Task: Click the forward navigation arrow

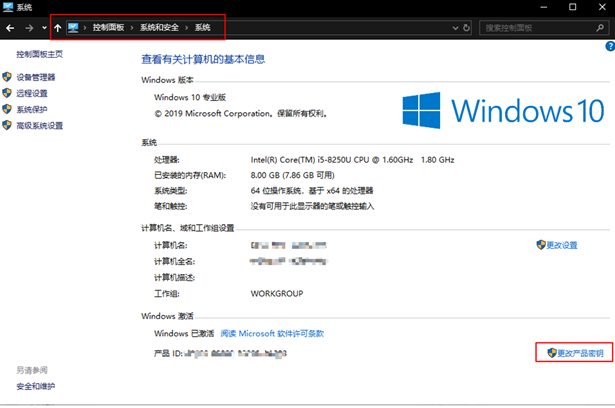Action: tap(29, 28)
